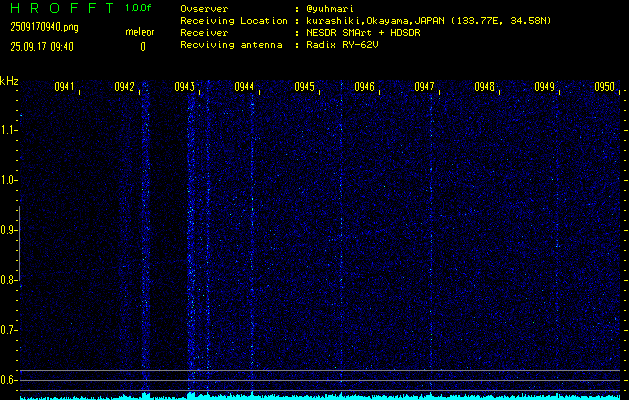Select the filename 2509170940.png
The image size is (629, 400).
click(x=45, y=28)
